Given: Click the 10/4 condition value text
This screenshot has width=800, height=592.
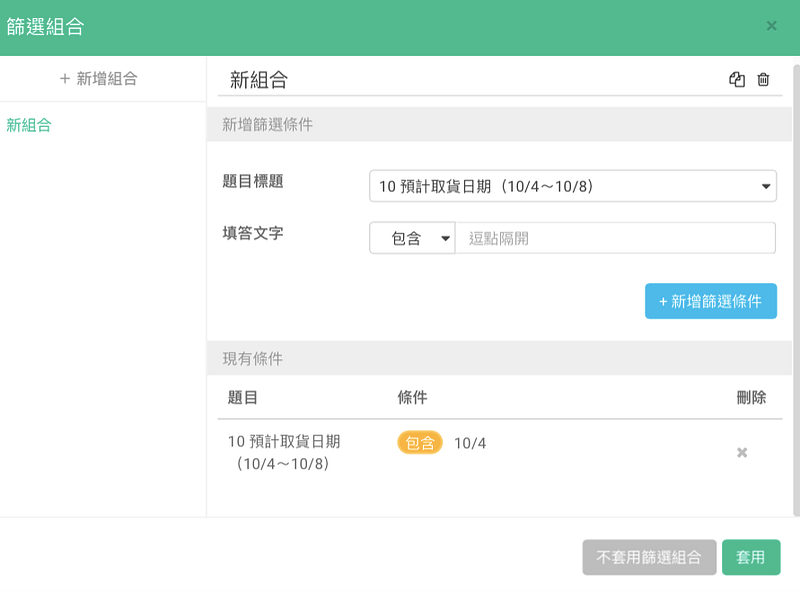Looking at the screenshot, I should 470,443.
